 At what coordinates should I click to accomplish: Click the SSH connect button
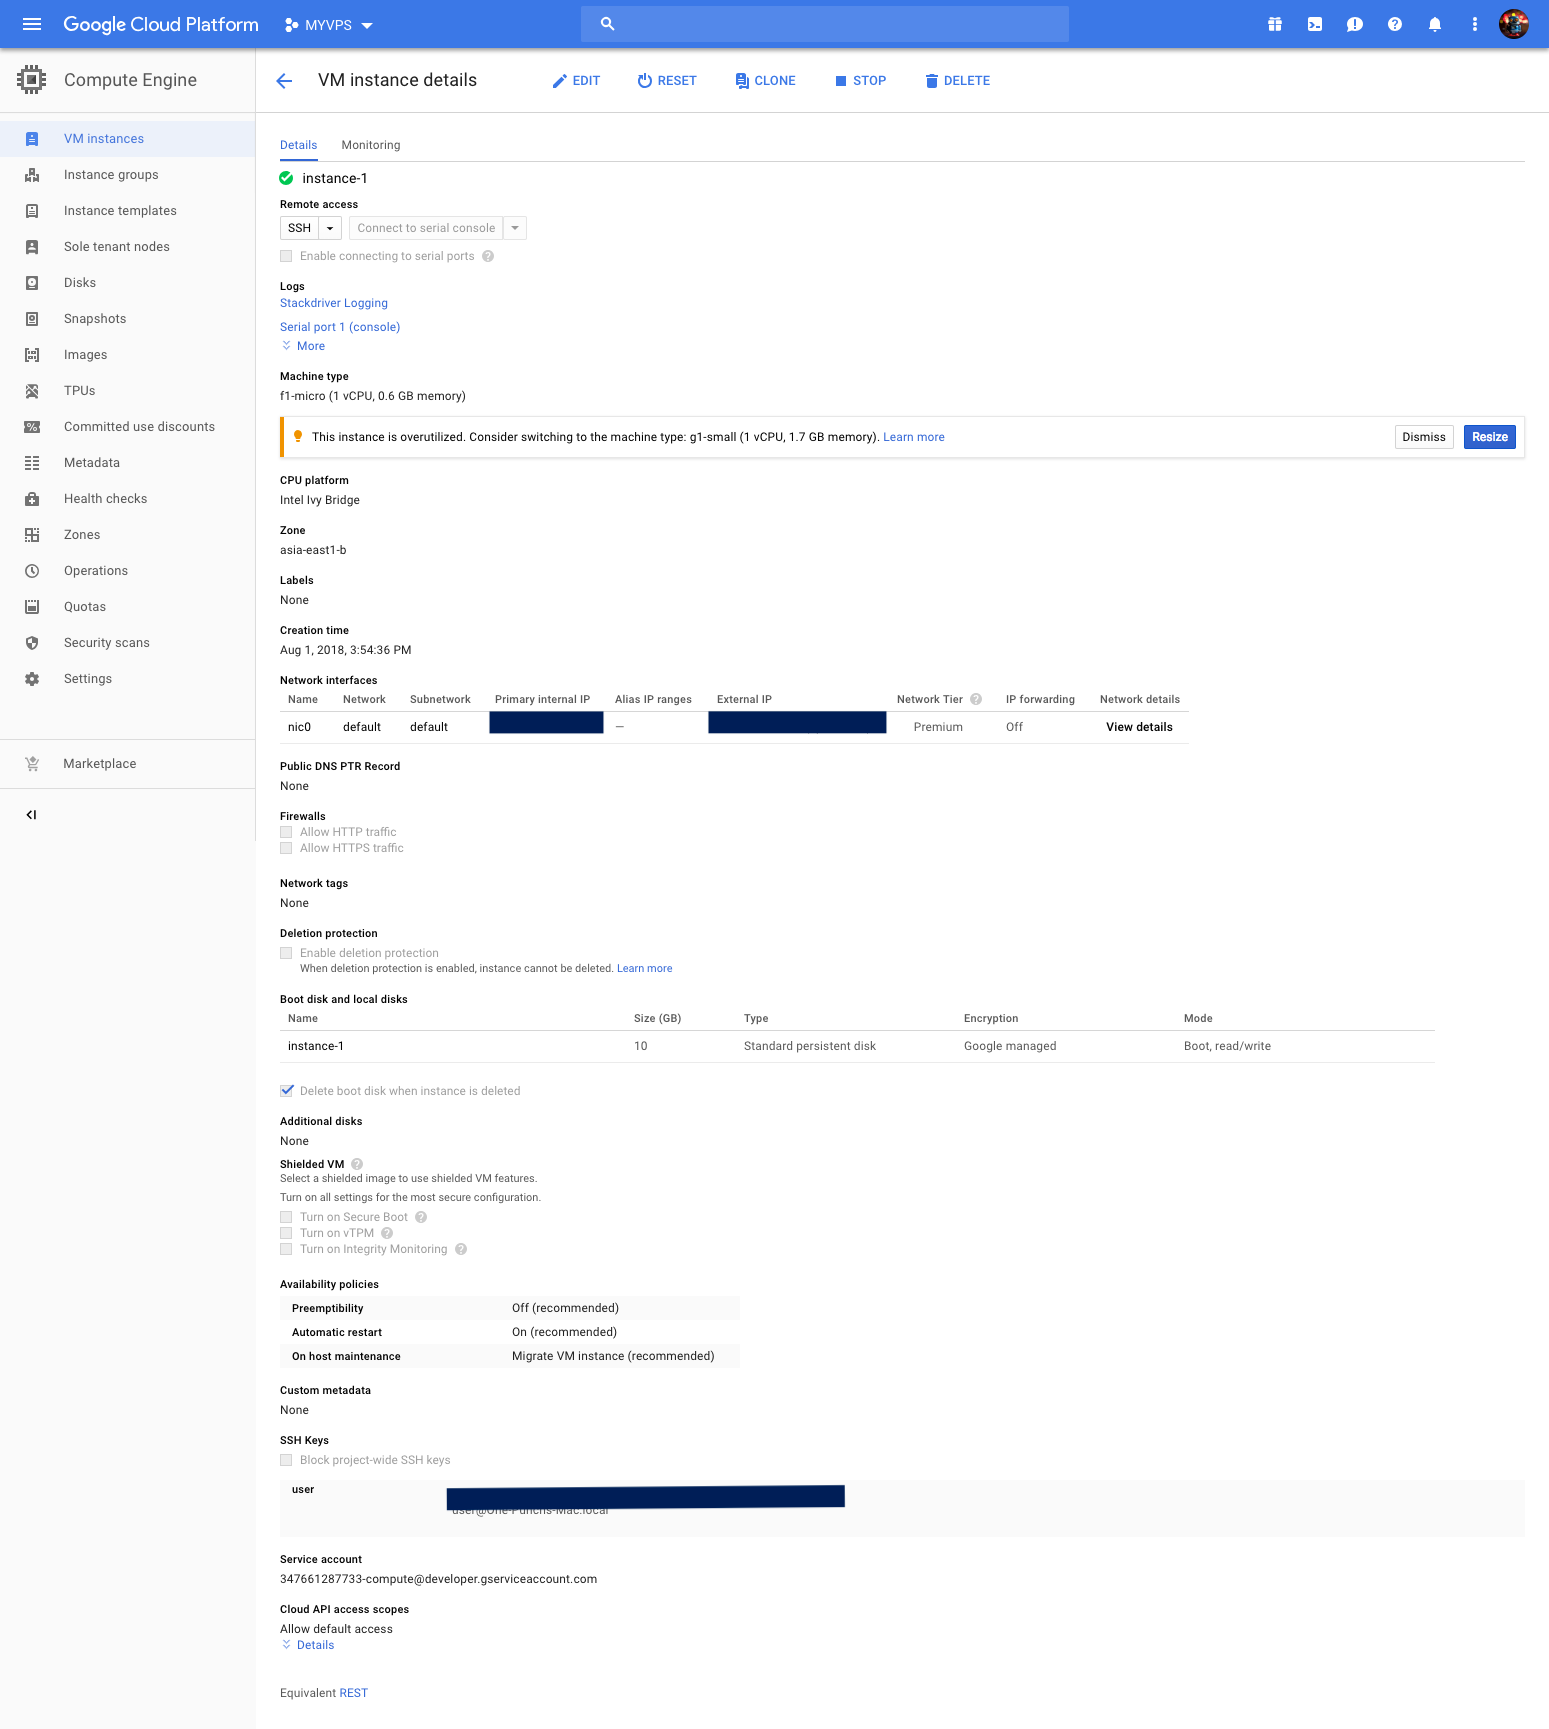pyautogui.click(x=299, y=228)
